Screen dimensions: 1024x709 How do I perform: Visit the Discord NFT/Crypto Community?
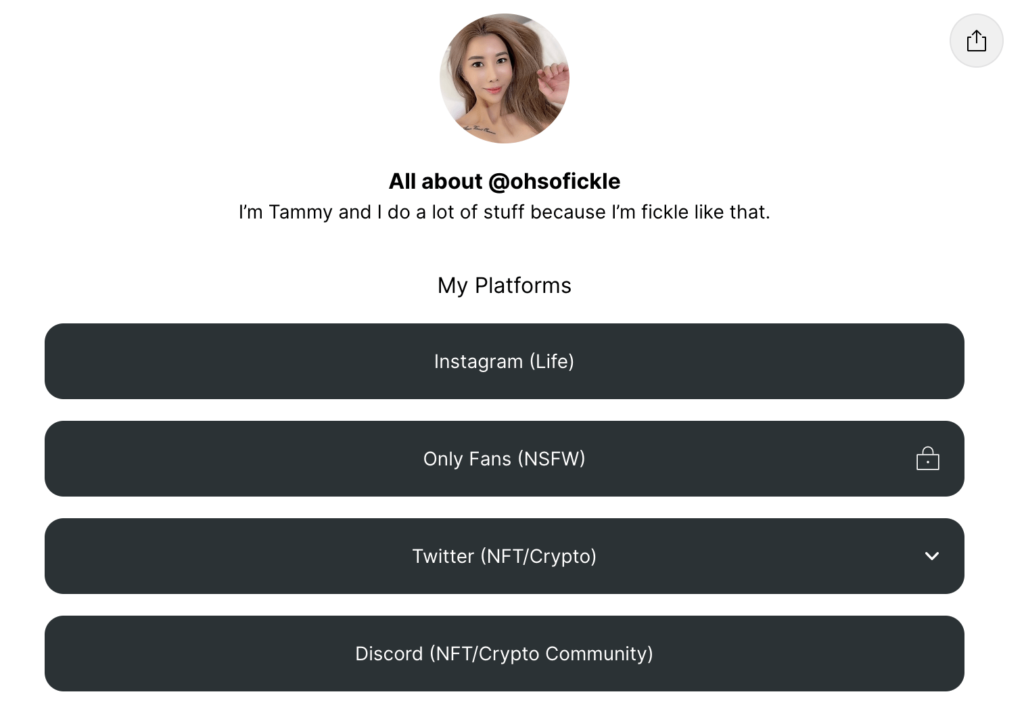[x=504, y=653]
